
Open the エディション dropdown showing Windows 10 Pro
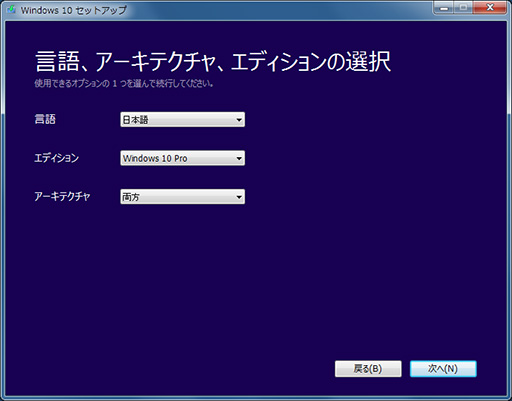(182, 158)
